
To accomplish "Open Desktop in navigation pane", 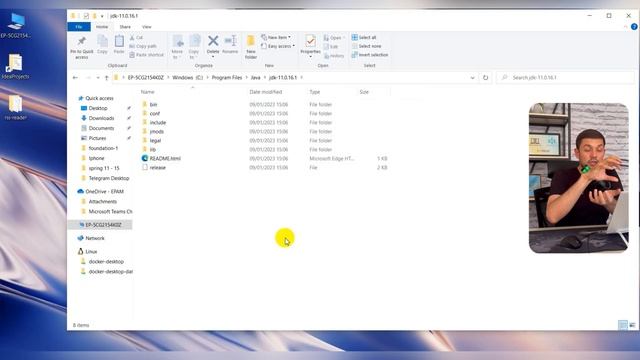I will point(98,108).
